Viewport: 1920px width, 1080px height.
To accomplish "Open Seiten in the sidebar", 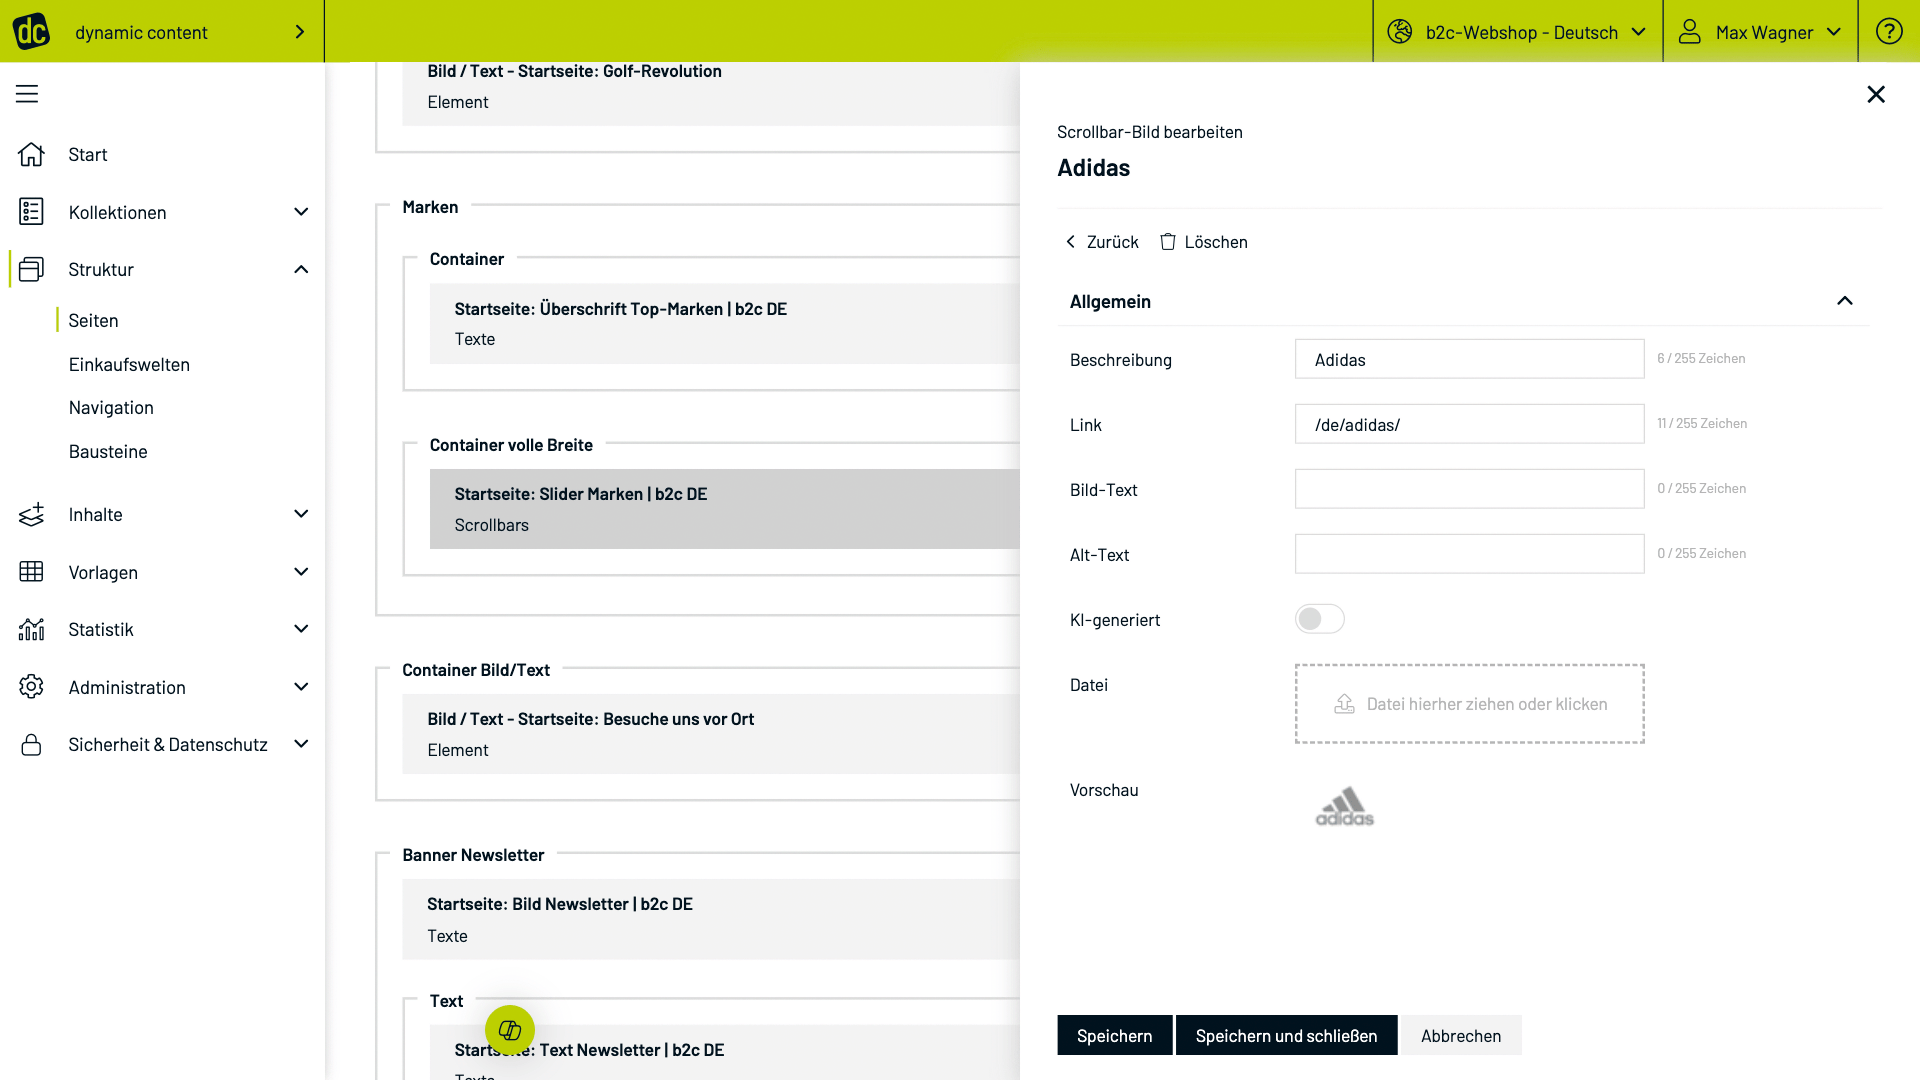I will tap(93, 321).
